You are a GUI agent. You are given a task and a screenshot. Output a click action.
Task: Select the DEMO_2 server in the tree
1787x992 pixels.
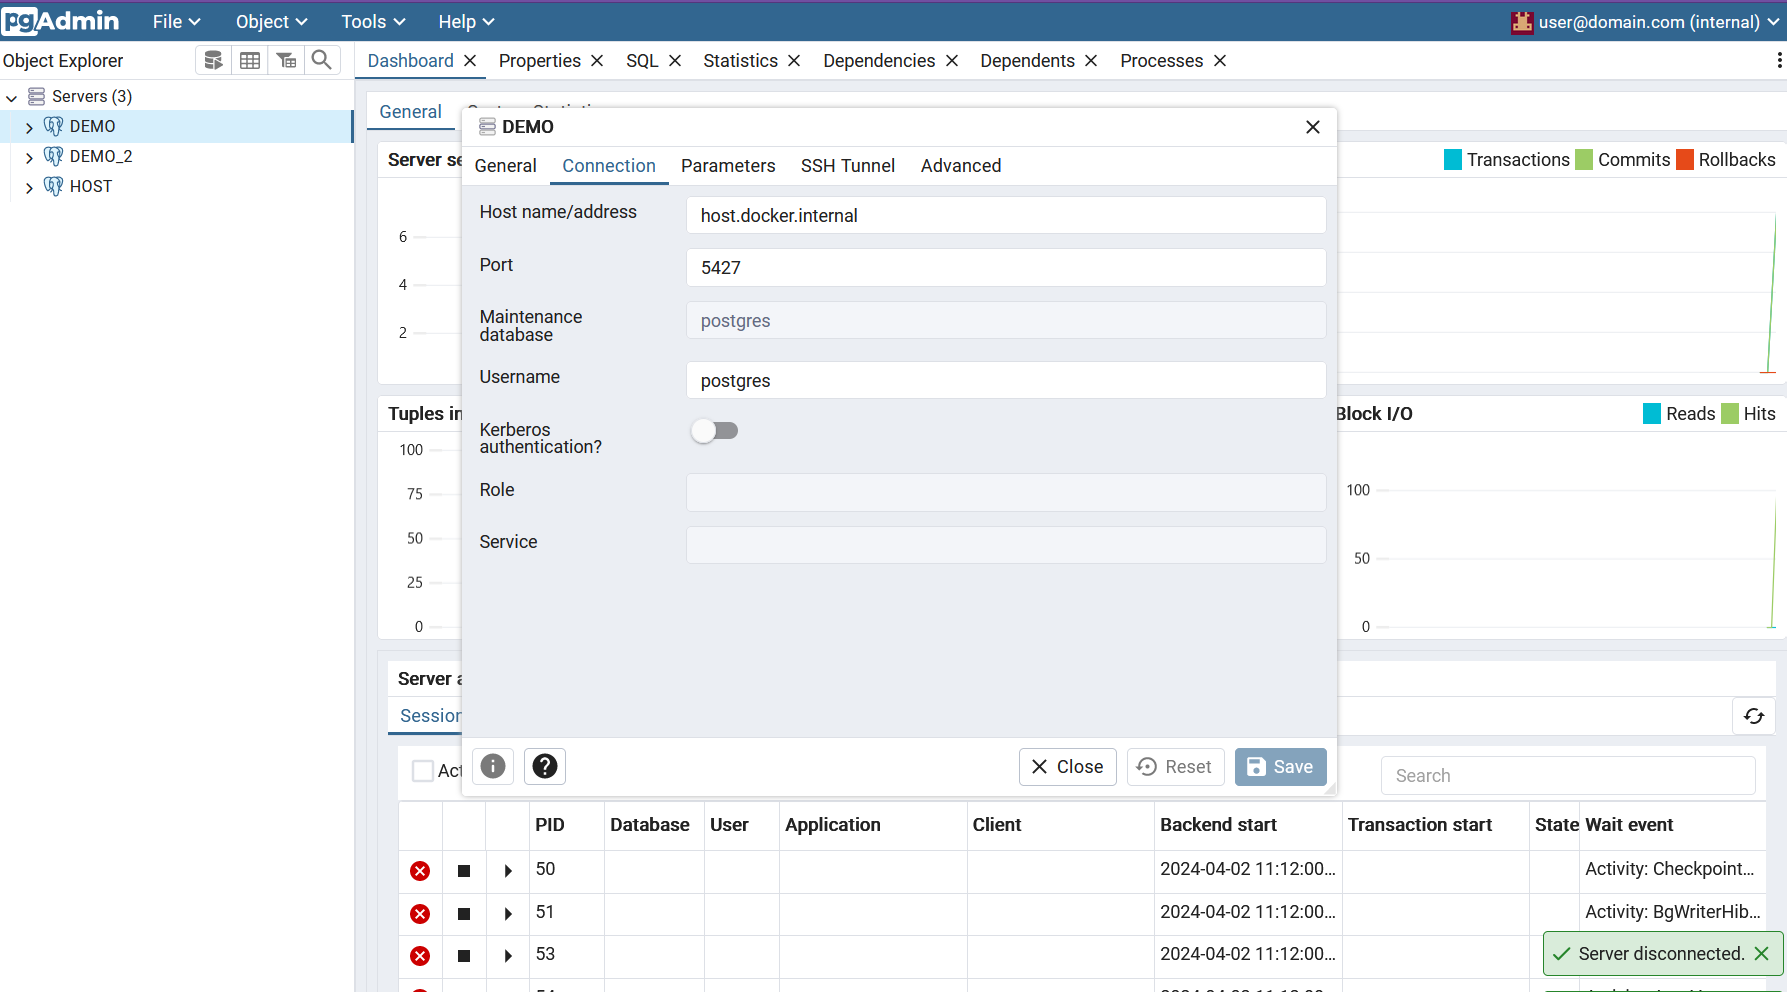click(x=101, y=157)
